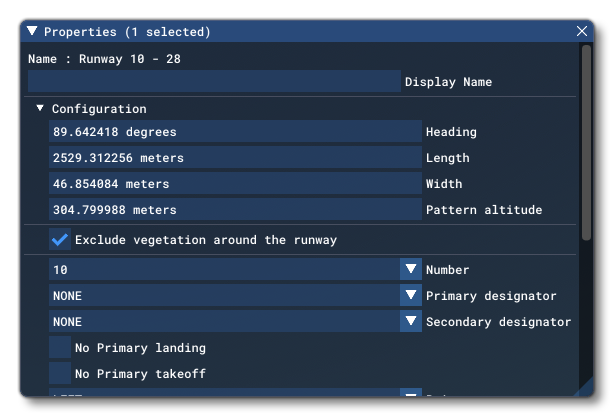Click the Width label
614x417 pixels.
coord(444,184)
